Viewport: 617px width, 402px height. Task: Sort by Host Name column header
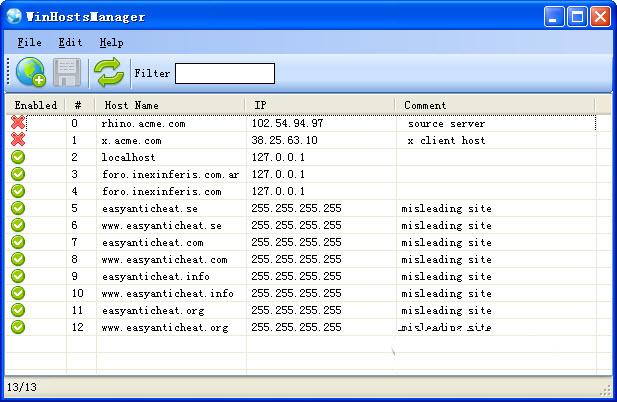tap(170, 105)
